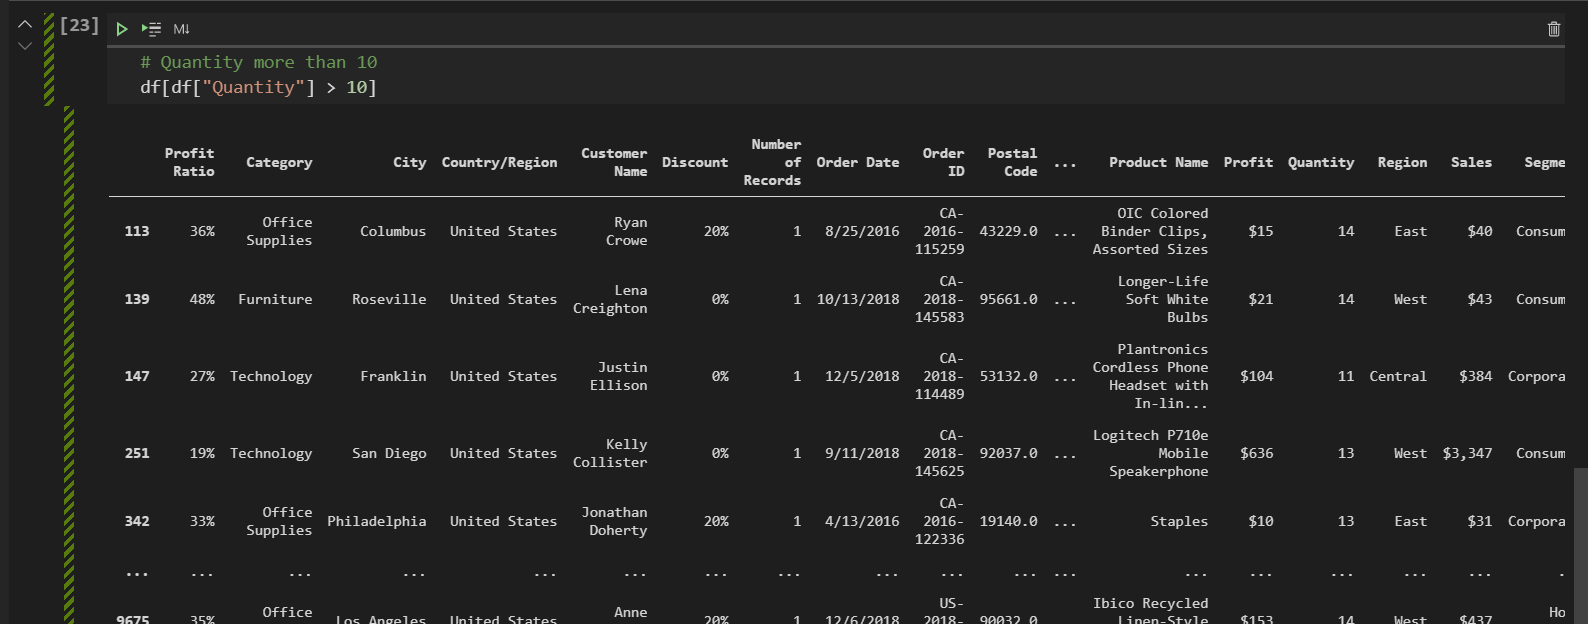Move cell up with the up chevron
Viewport: 1588px width, 624px height.
pos(25,24)
